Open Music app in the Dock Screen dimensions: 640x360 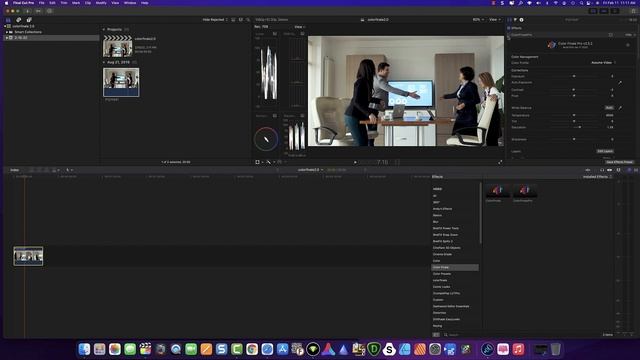click(518, 349)
